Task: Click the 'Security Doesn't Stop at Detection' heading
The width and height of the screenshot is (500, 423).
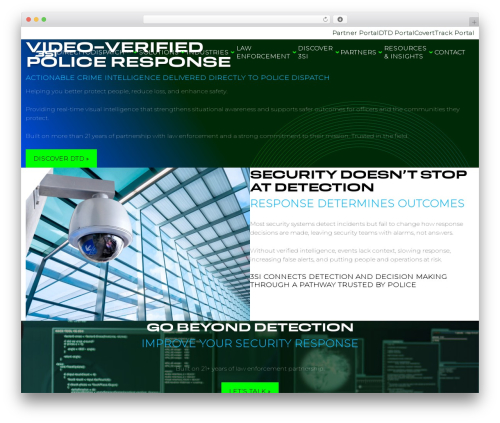Action: coord(358,181)
